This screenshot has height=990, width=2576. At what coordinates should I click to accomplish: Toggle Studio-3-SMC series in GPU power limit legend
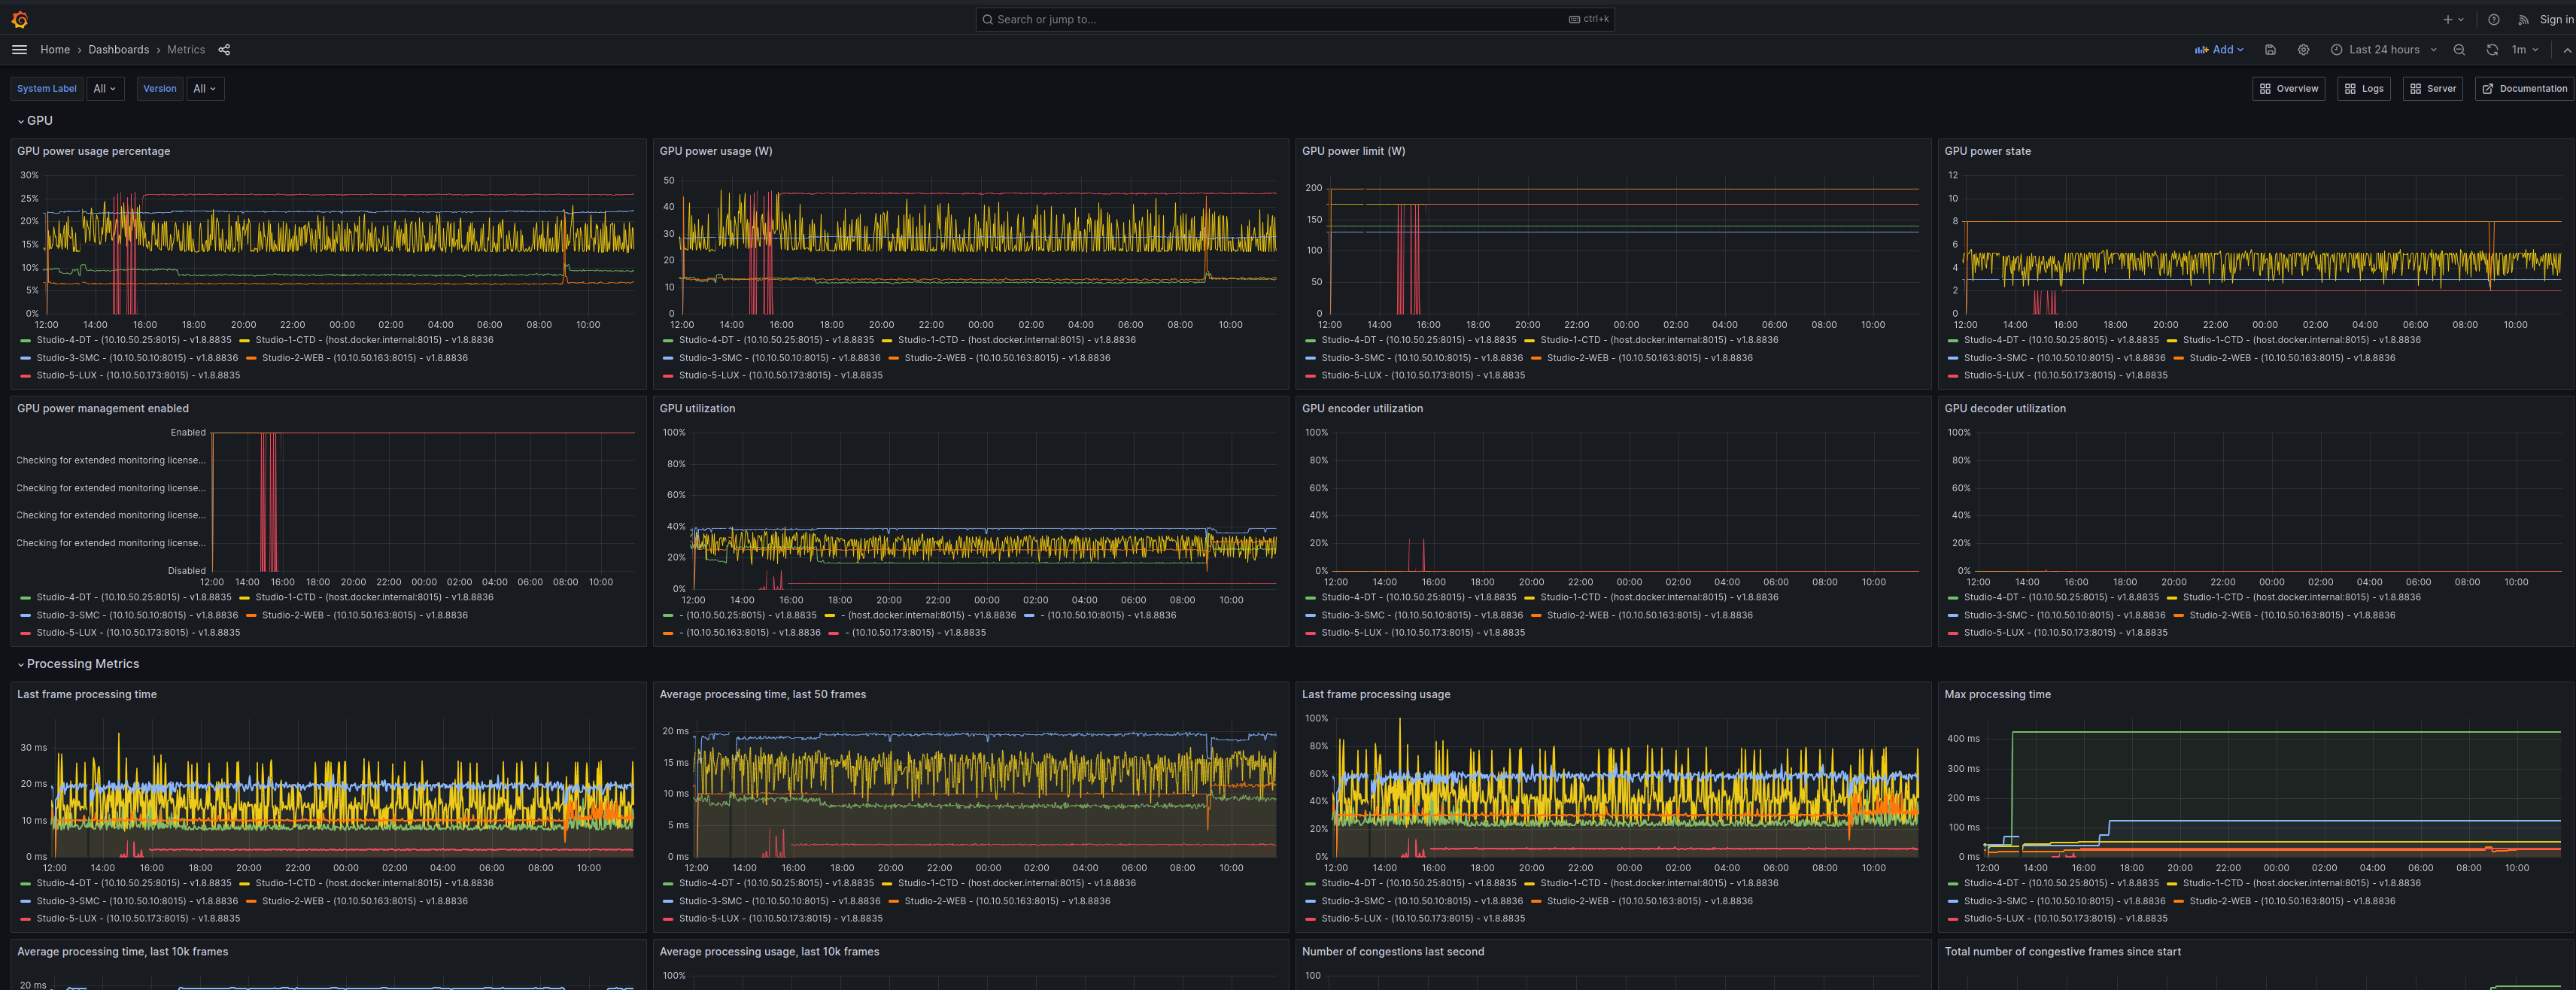point(1421,358)
